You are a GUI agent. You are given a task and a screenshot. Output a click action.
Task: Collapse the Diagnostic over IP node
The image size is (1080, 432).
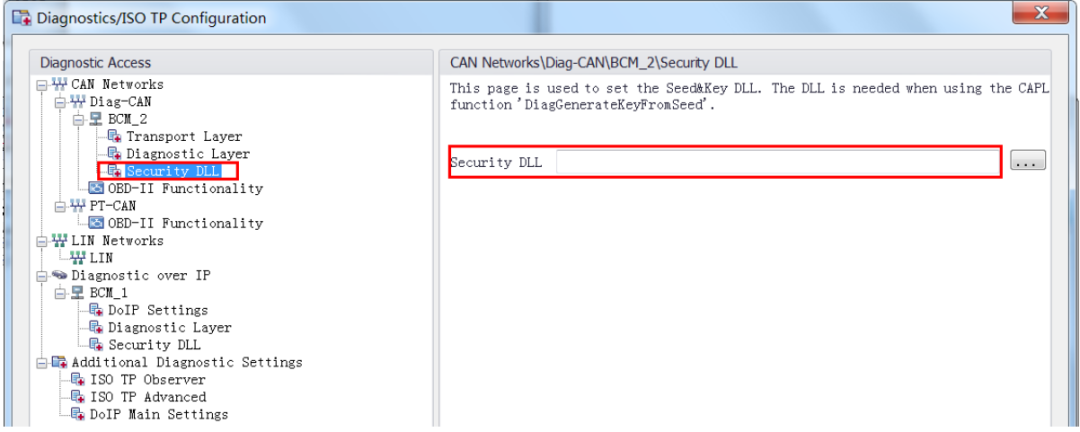(42, 275)
